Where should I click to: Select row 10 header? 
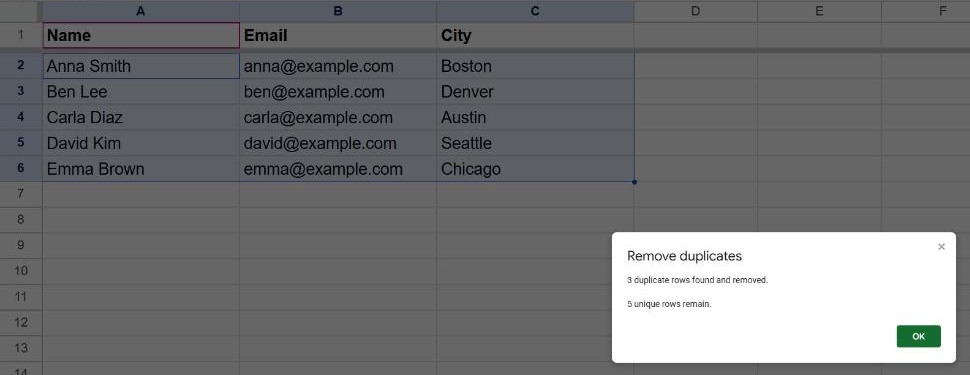pos(21,272)
